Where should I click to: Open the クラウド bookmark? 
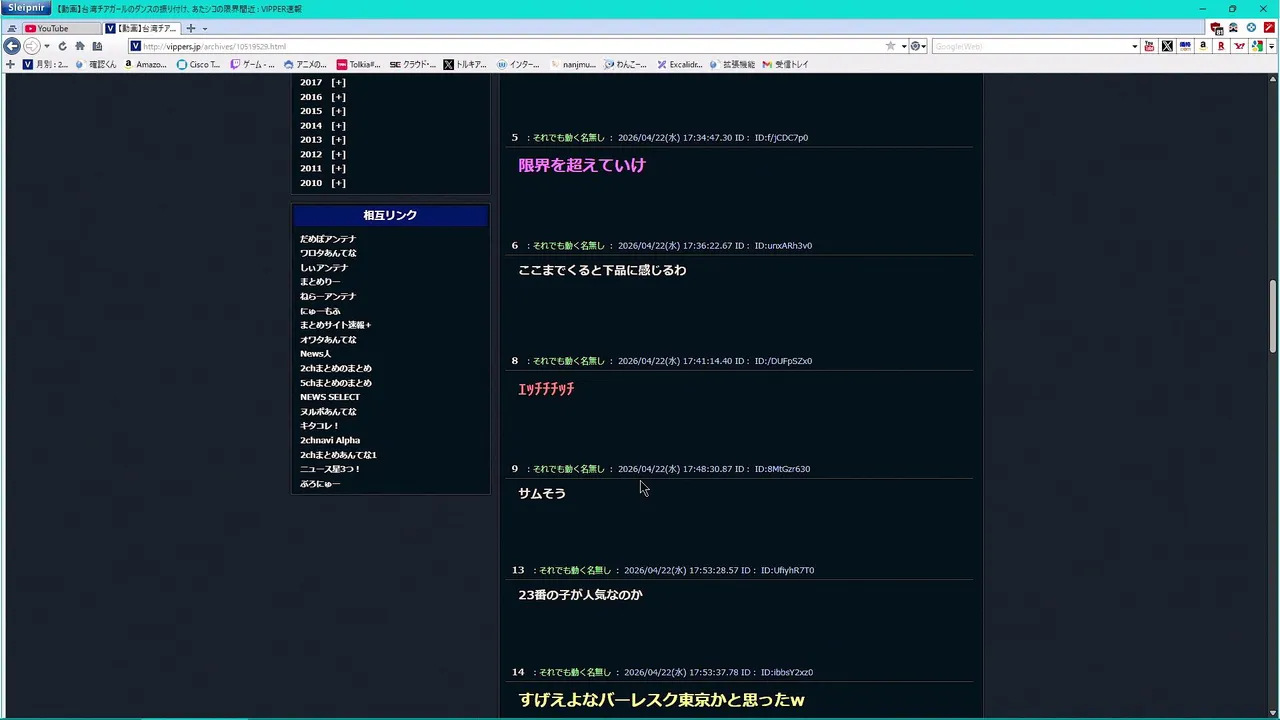[413, 64]
